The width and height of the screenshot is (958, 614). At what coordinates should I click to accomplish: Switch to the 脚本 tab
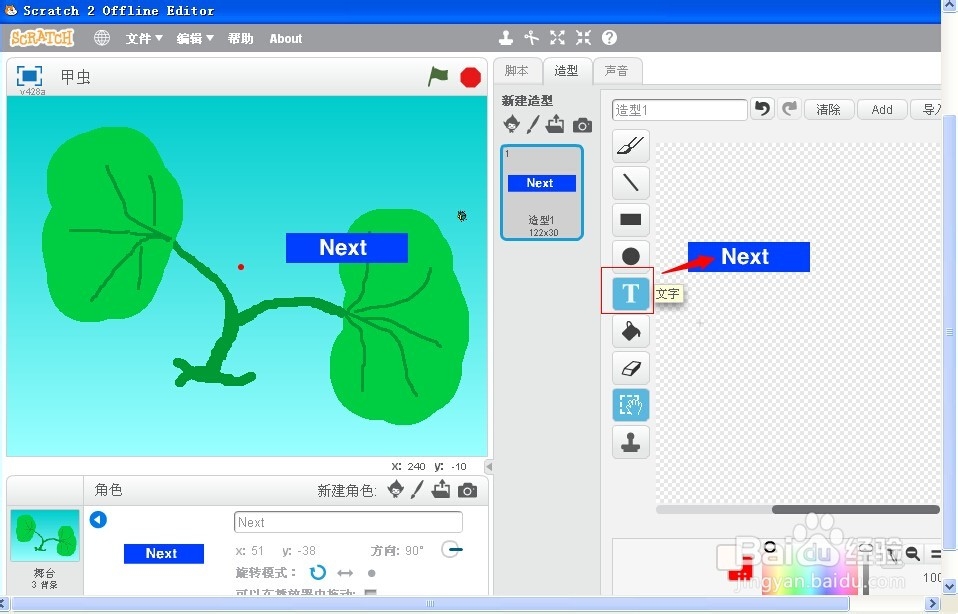517,71
